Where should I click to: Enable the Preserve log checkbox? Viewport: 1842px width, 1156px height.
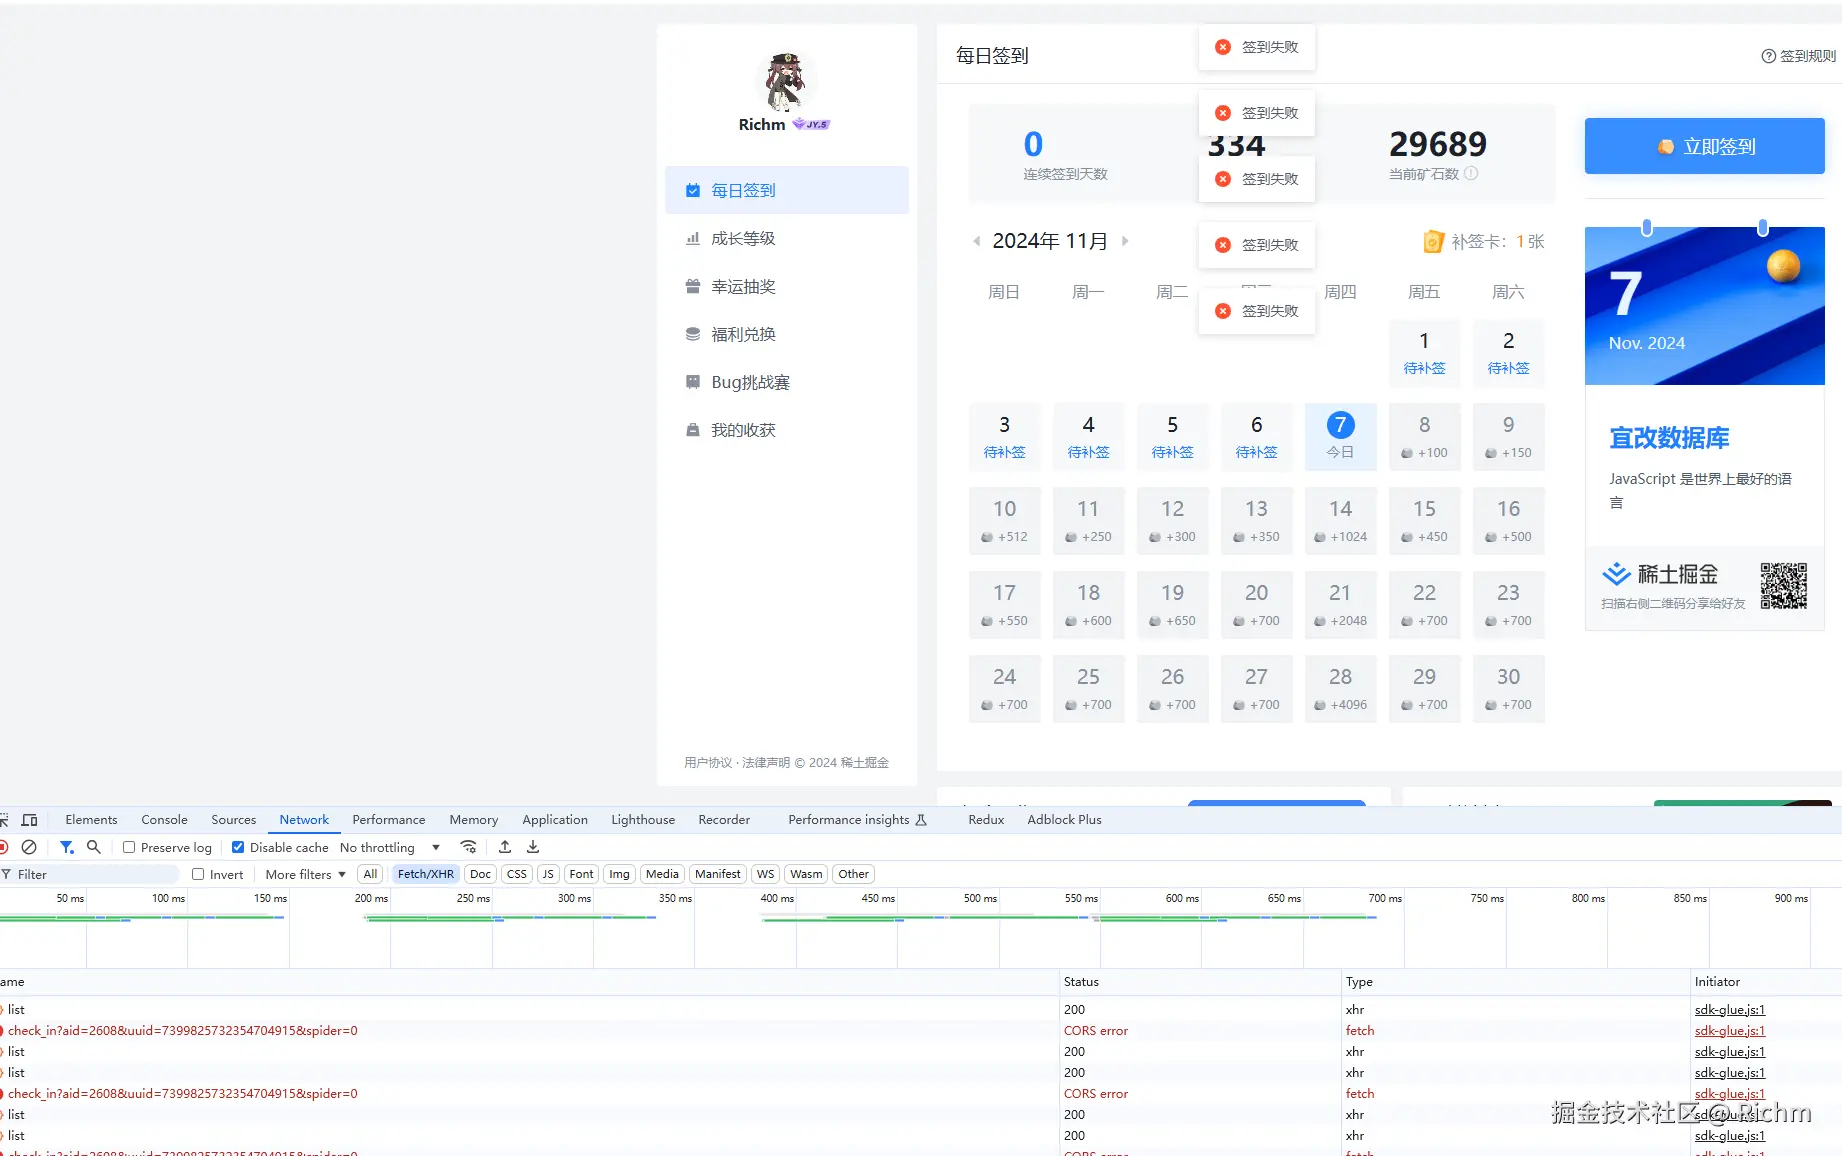tap(129, 847)
